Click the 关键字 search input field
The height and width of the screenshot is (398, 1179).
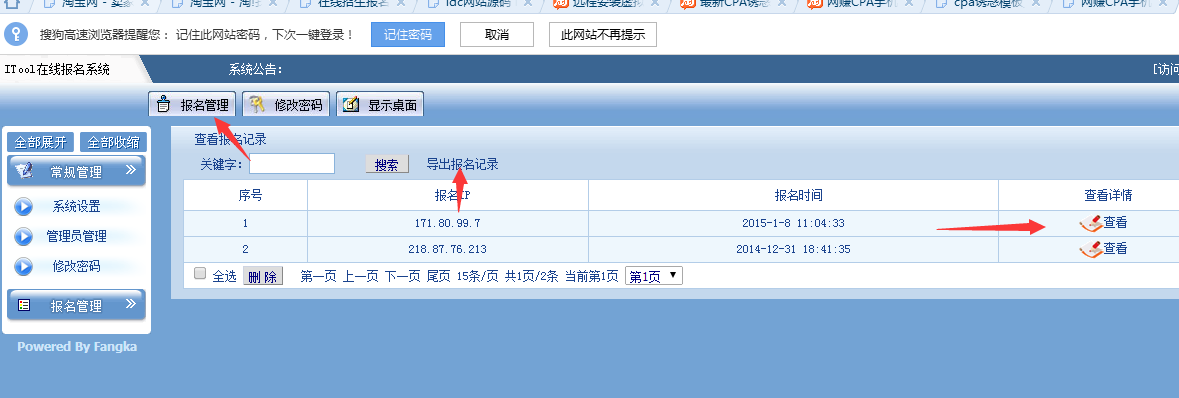pyautogui.click(x=292, y=163)
